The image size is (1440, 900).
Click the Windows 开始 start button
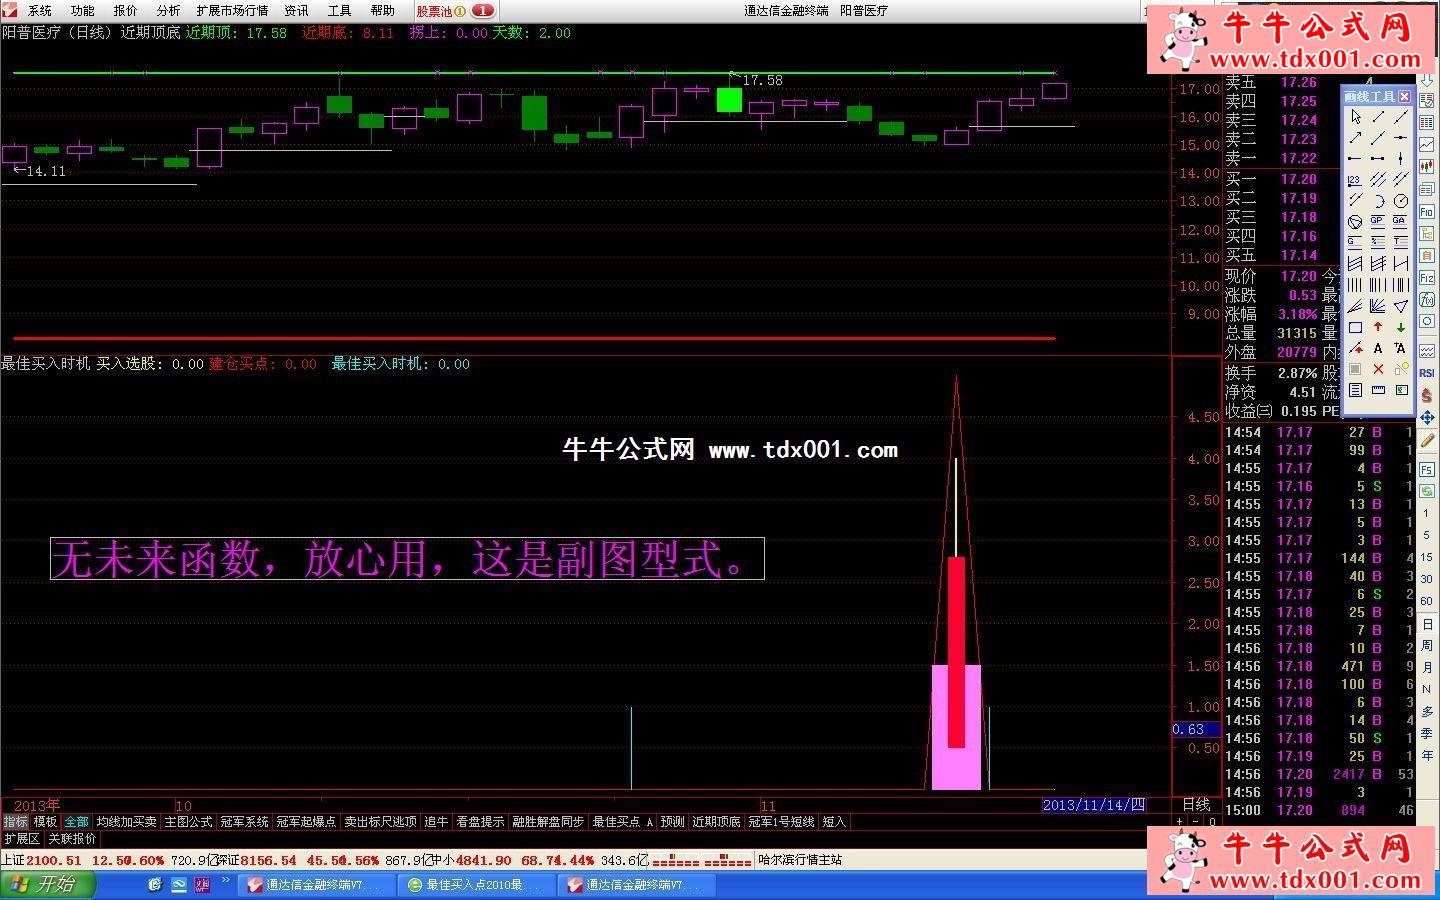[x=47, y=885]
